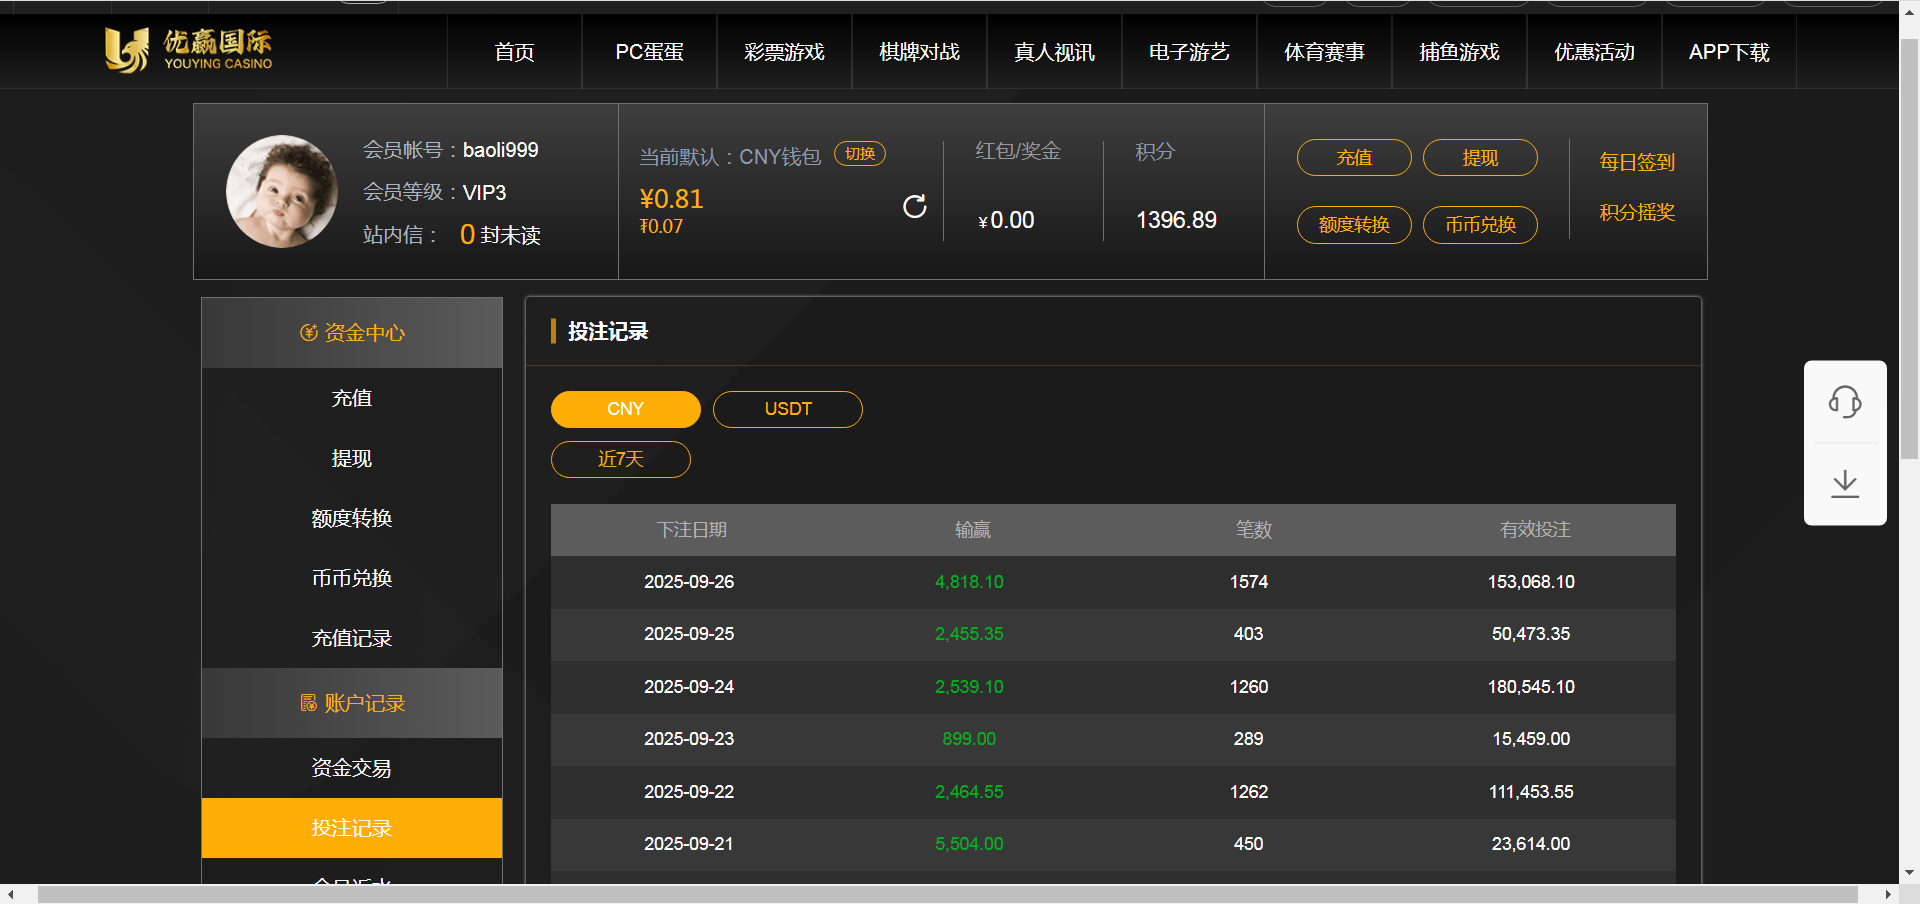
Task: Click the user avatar picture
Action: click(x=282, y=191)
